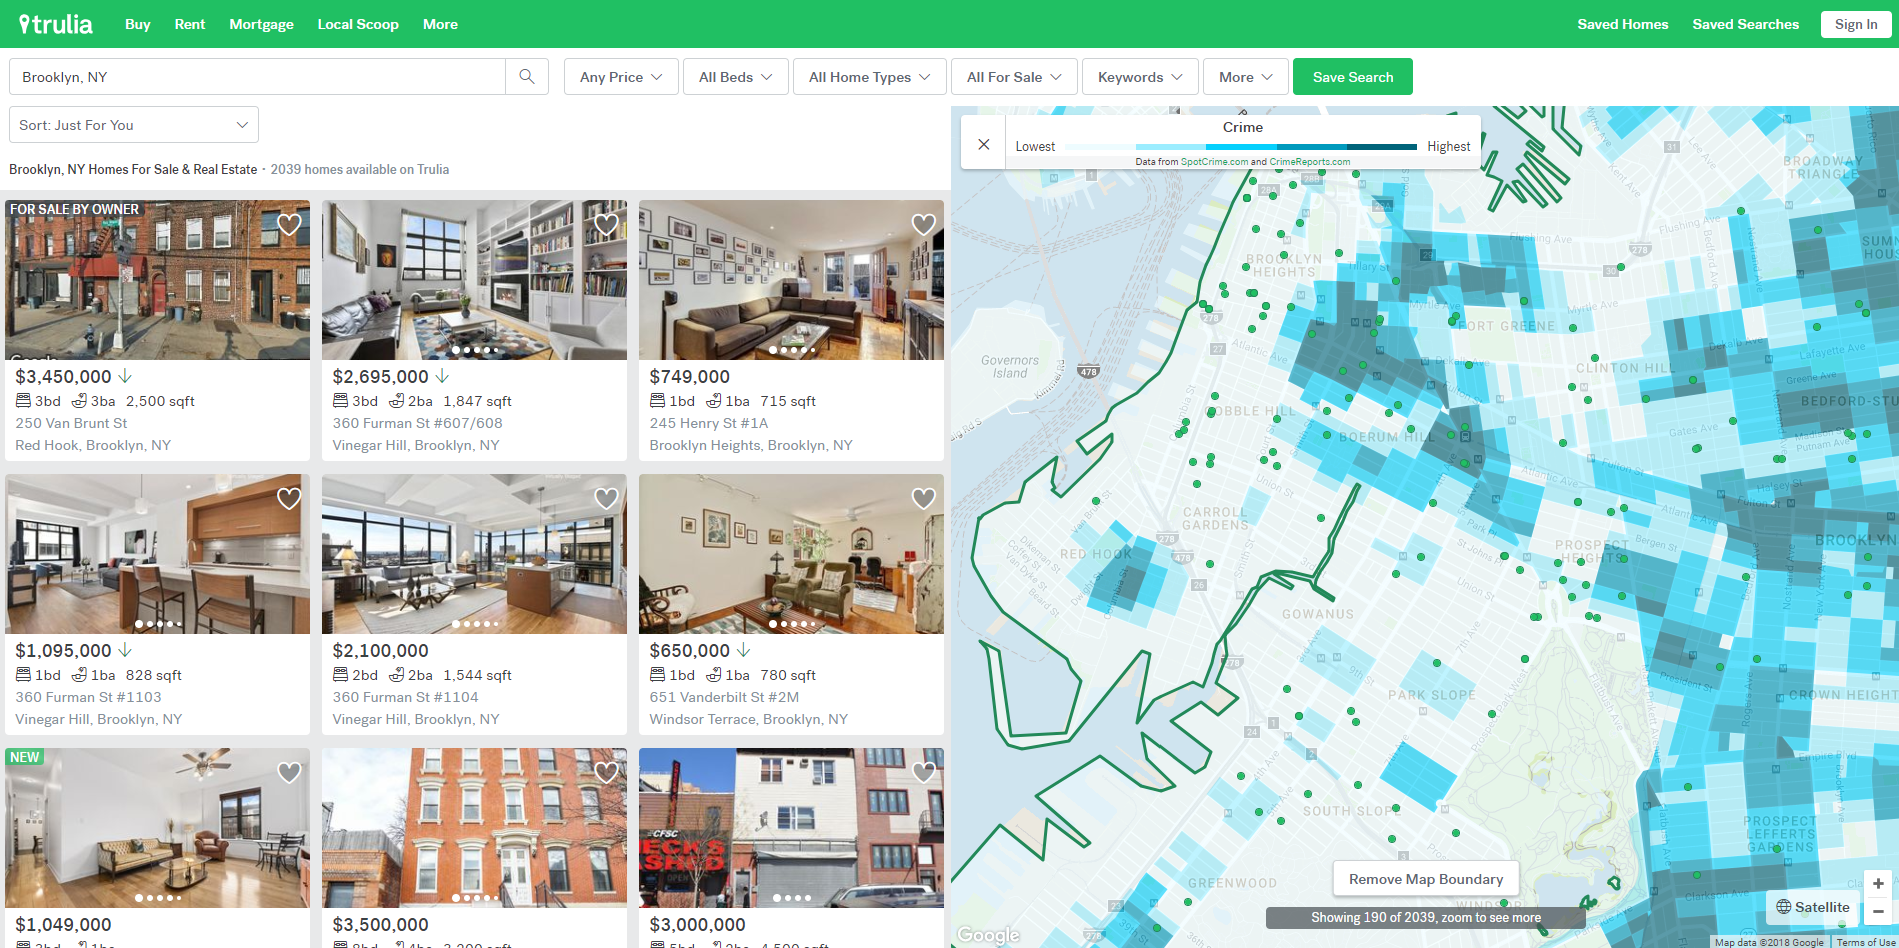Click the Sign In button
Screen dimensions: 1899x948
(x=1856, y=24)
